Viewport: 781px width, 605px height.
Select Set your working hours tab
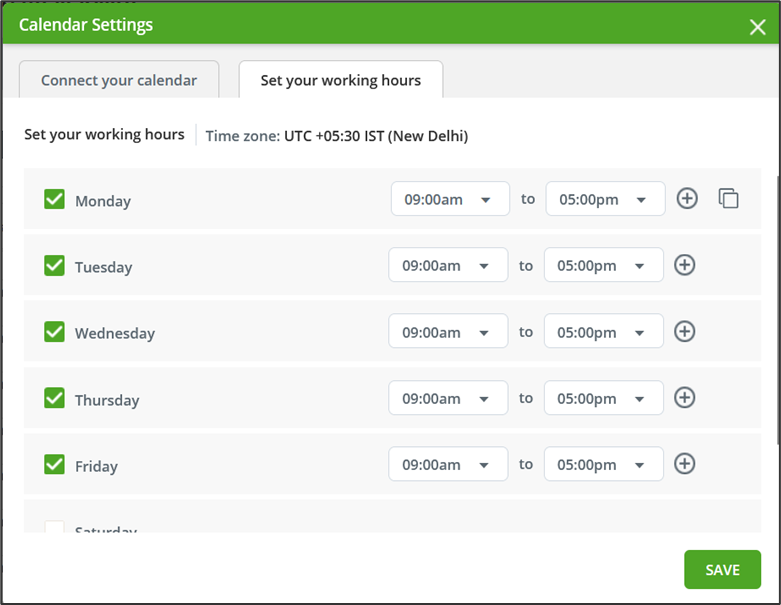pos(341,80)
